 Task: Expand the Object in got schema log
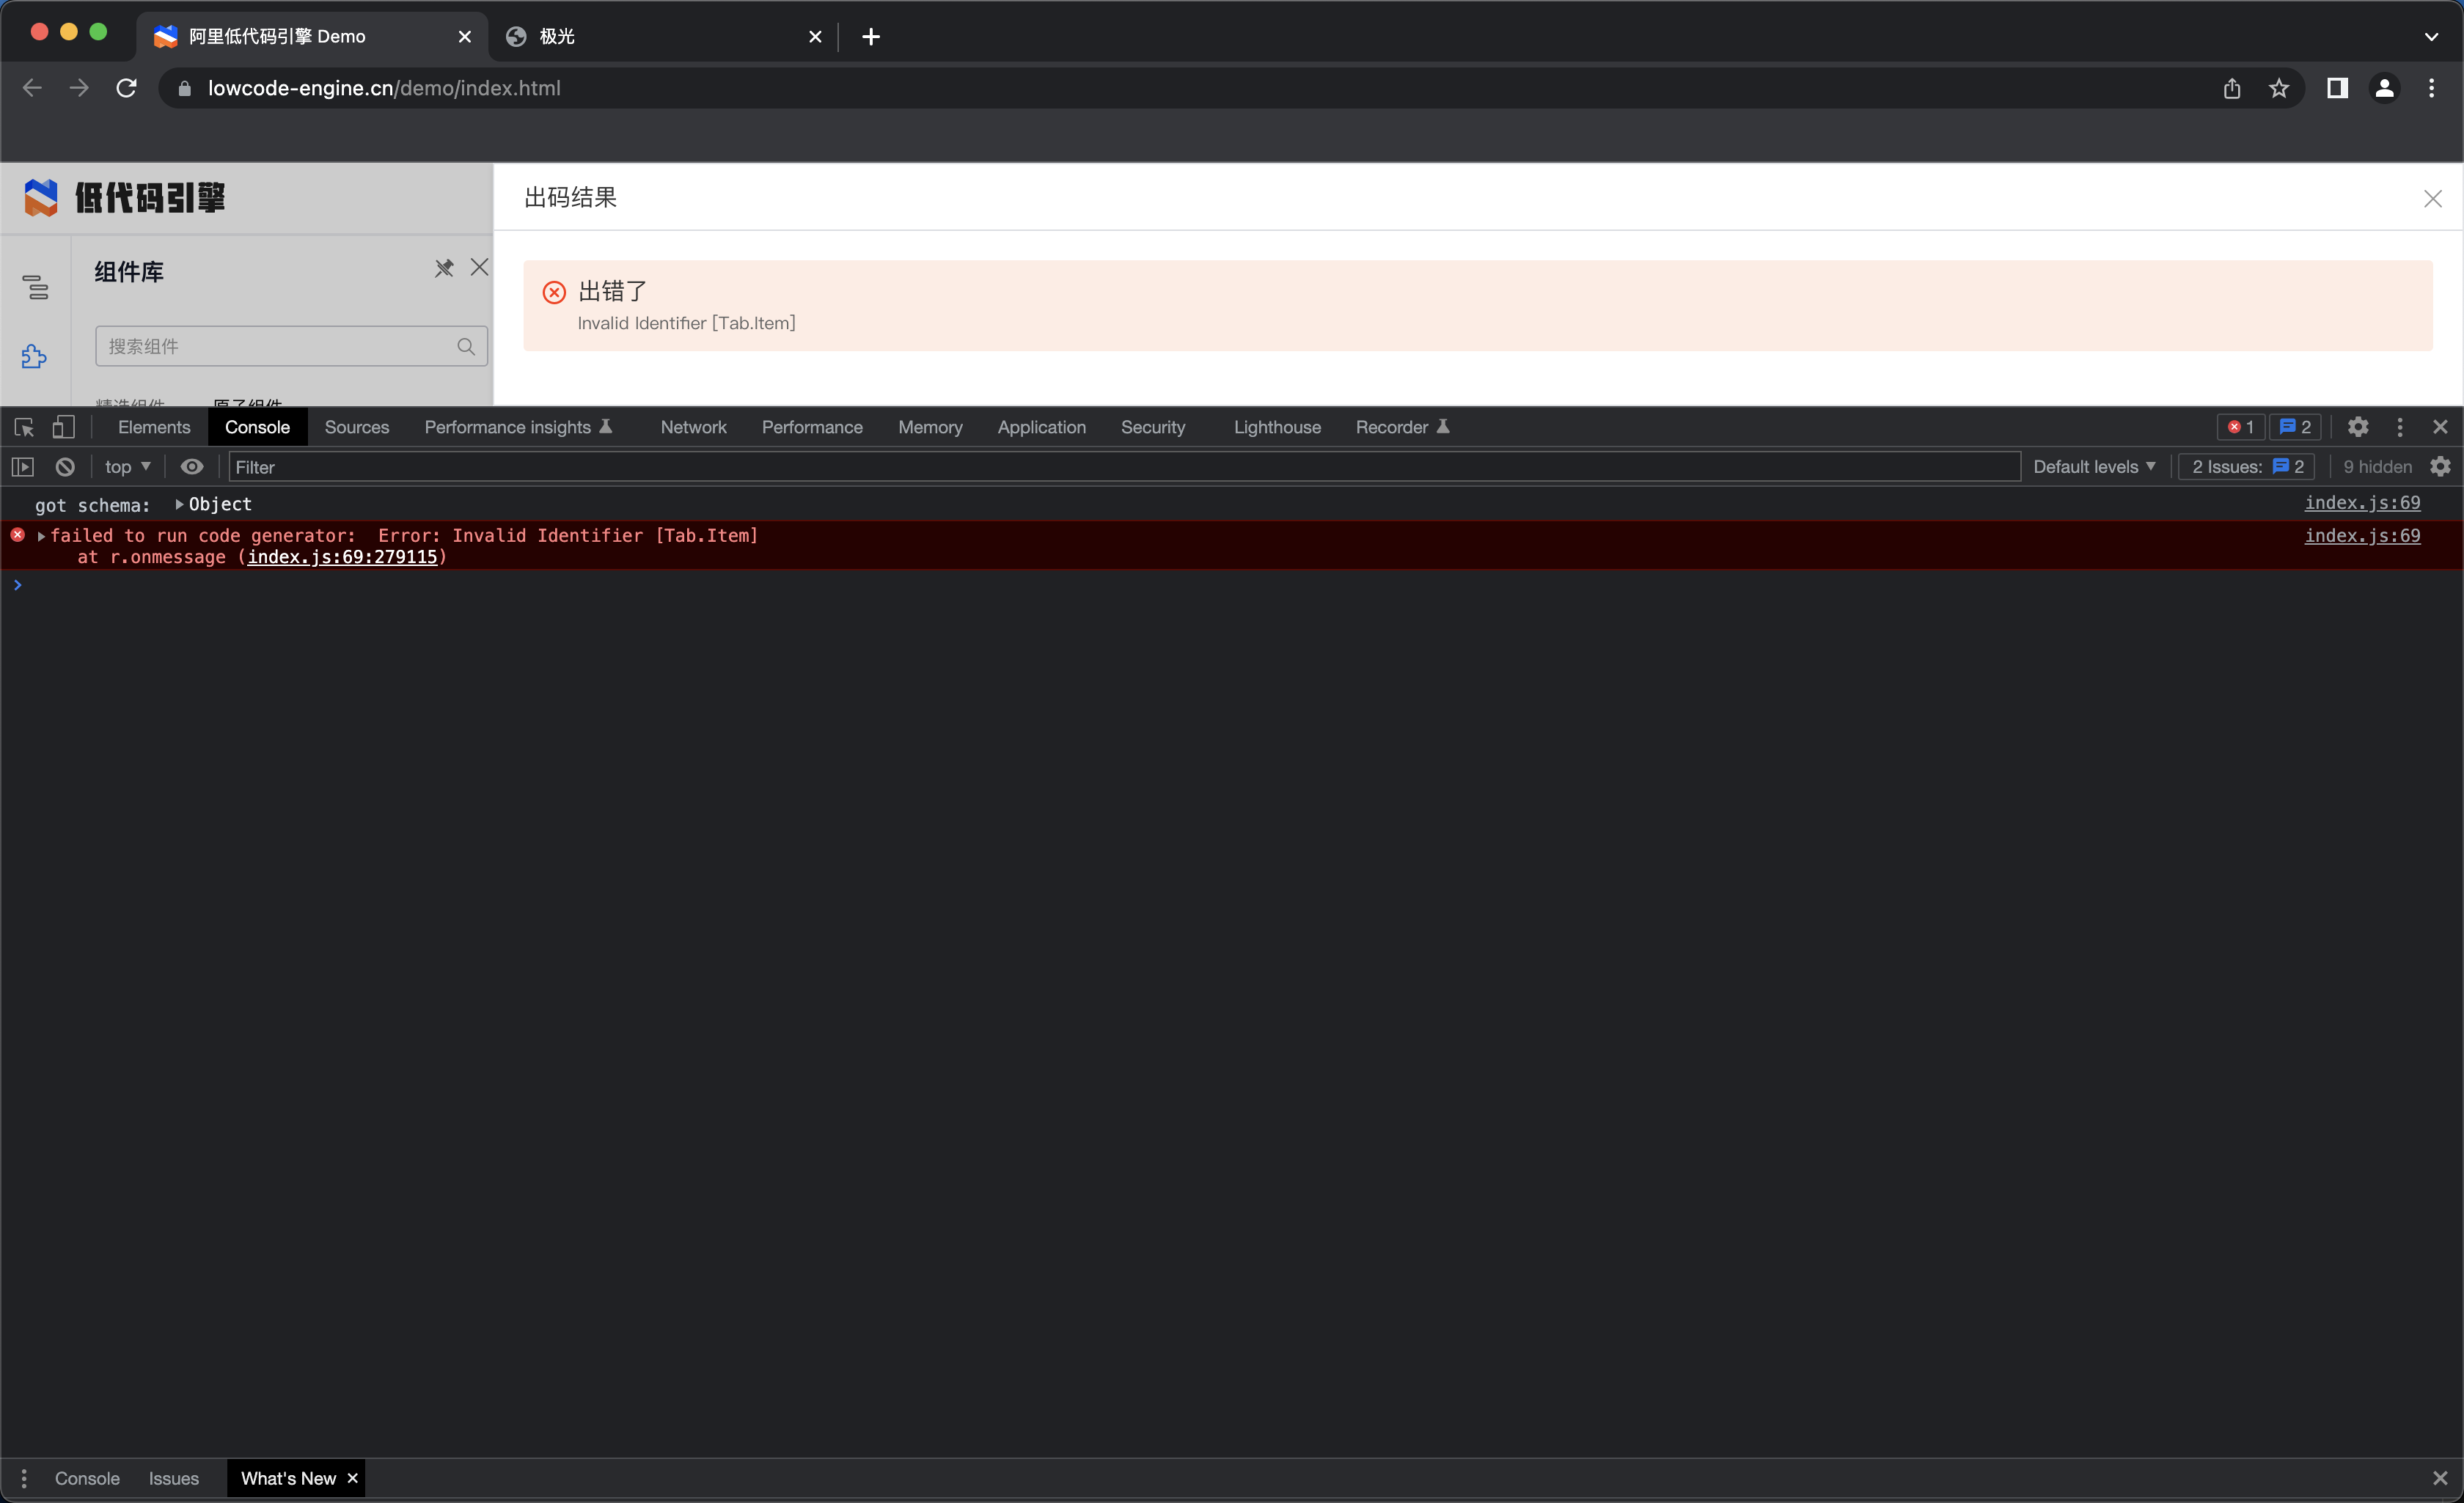tap(179, 505)
